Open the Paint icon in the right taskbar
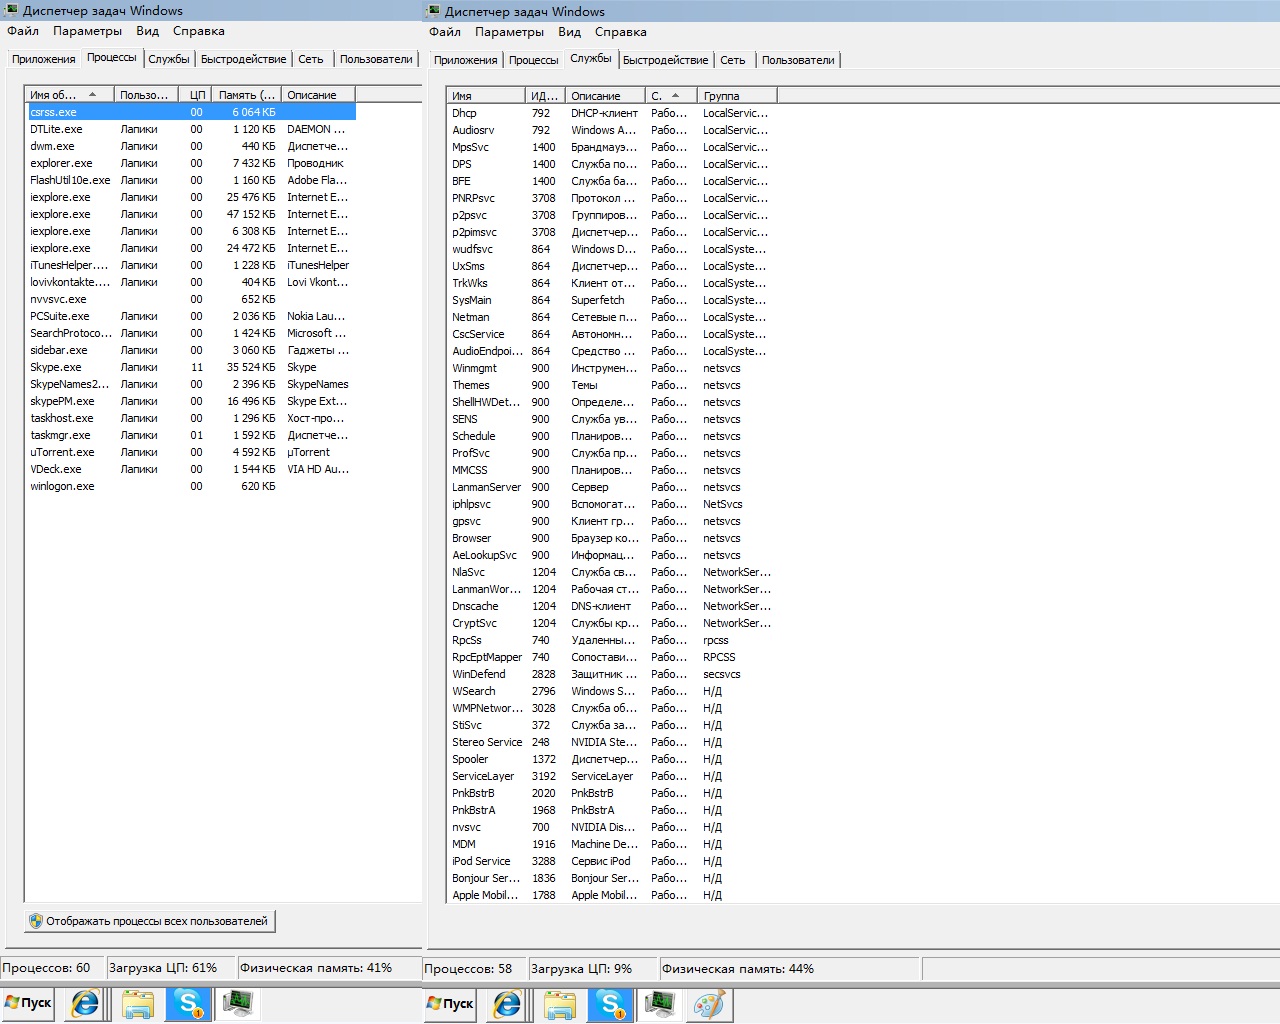The width and height of the screenshot is (1280, 1024). coord(709,1004)
